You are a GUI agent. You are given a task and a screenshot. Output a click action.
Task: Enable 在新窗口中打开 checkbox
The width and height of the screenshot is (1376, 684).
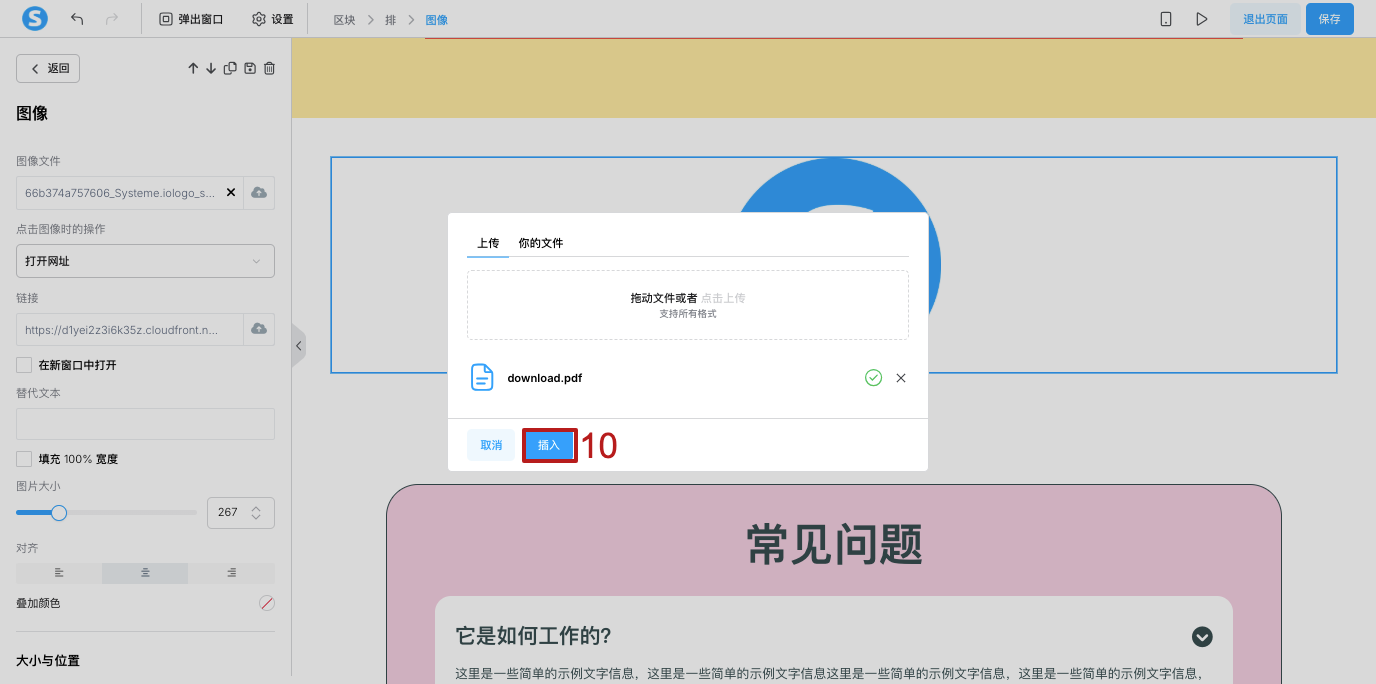click(x=24, y=365)
